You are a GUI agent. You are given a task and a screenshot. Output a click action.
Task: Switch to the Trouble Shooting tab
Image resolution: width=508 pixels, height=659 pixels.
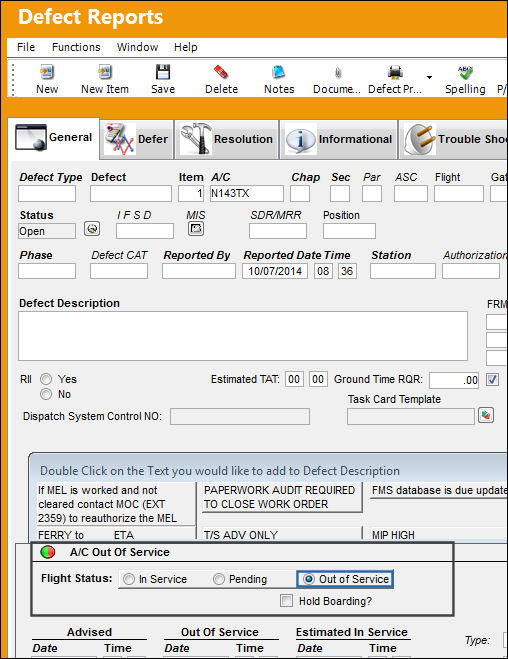coord(453,139)
